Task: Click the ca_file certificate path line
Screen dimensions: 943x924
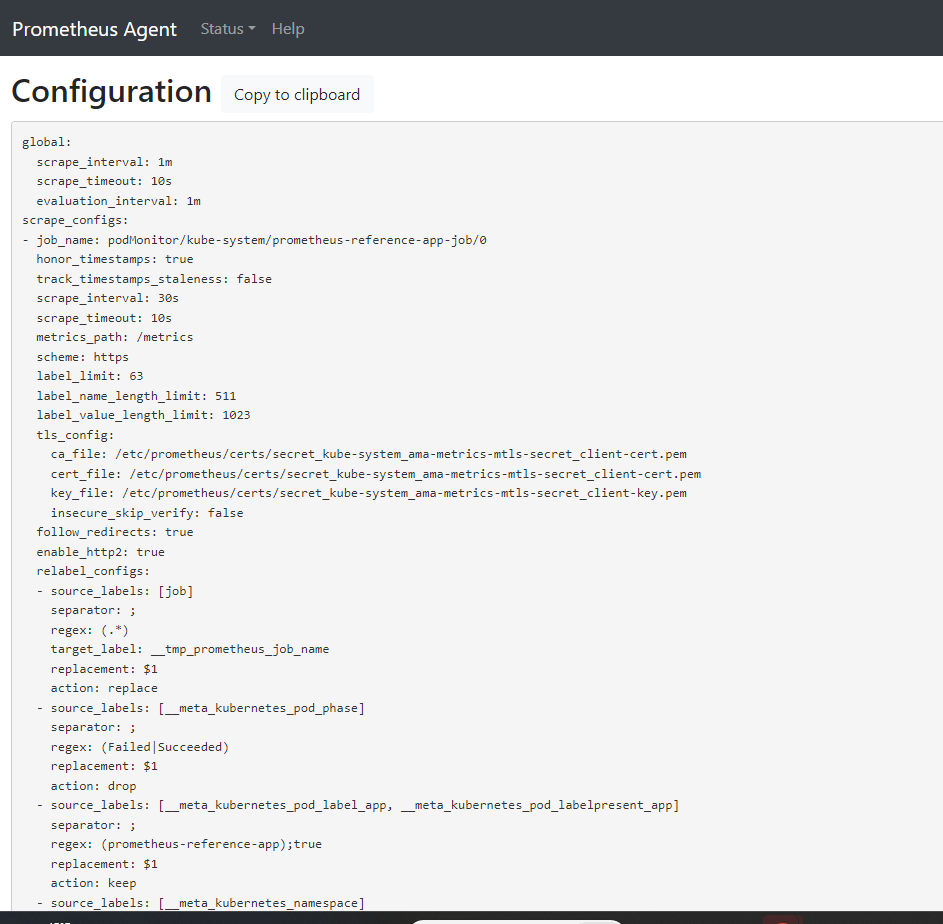Action: [x=369, y=454]
